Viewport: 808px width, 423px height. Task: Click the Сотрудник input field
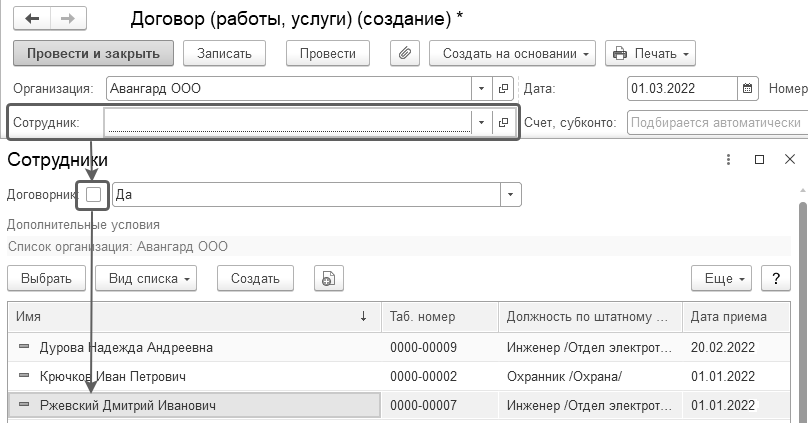pos(287,122)
